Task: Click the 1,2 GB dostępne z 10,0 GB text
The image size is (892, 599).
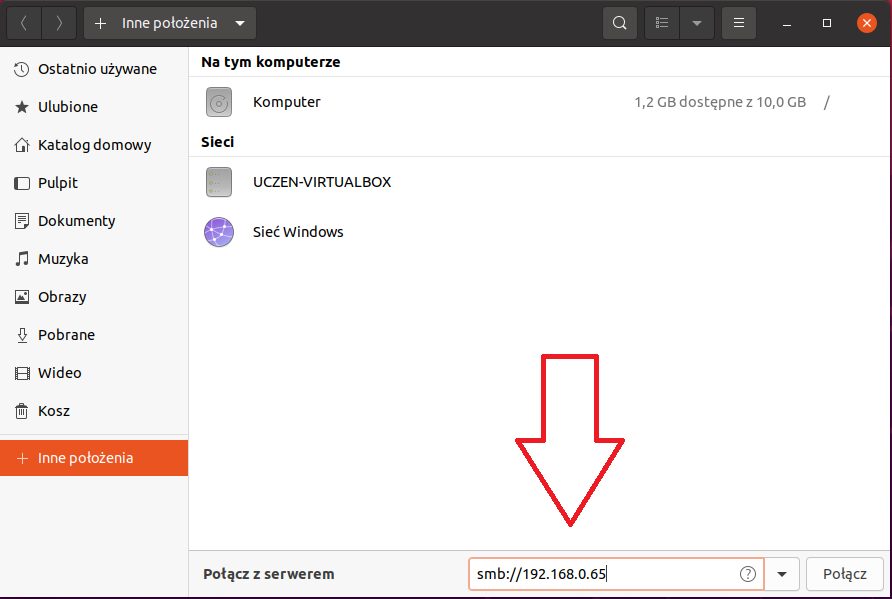Action: pyautogui.click(x=720, y=102)
